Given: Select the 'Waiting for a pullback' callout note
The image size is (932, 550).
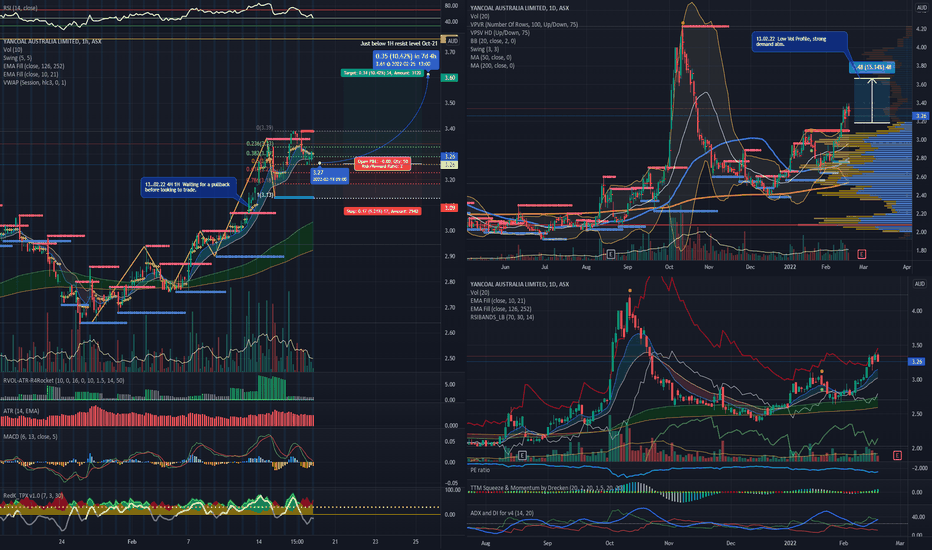Looking at the screenshot, I should click(187, 187).
